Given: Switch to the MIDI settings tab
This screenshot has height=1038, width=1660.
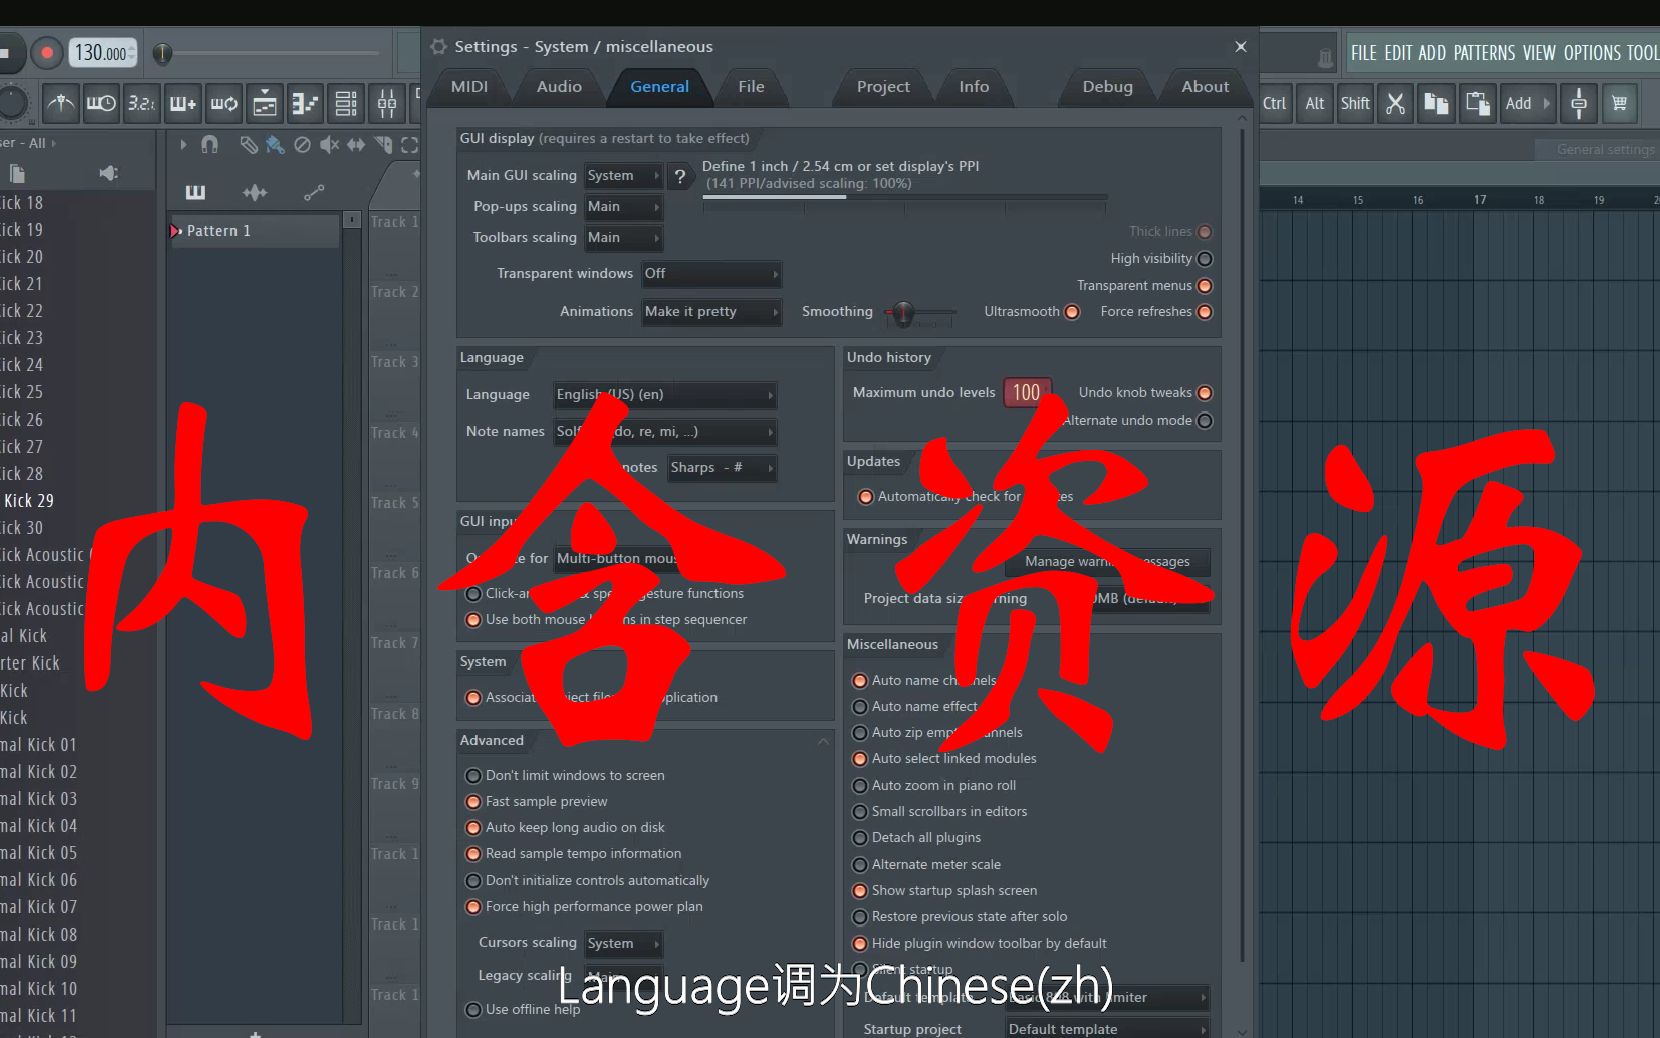Looking at the screenshot, I should click(x=468, y=87).
